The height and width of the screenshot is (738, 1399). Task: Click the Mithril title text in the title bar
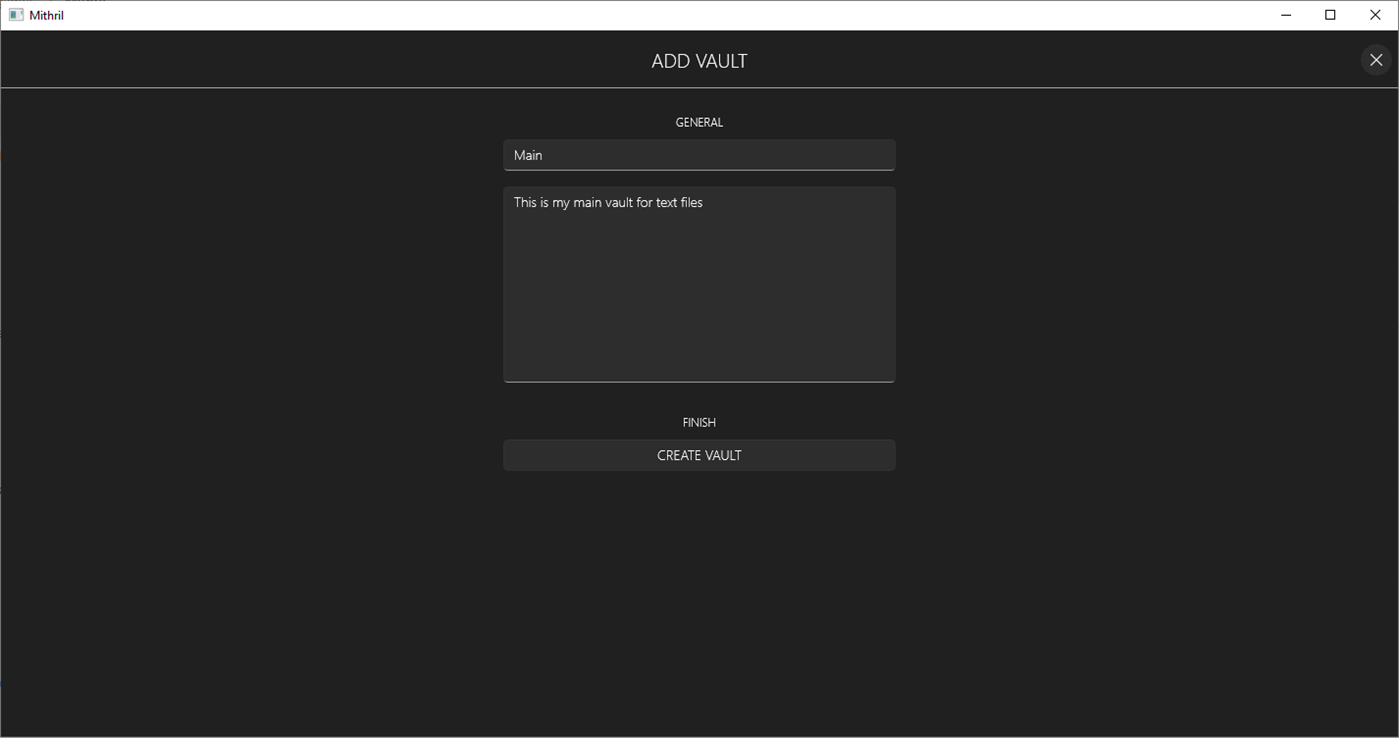coord(47,14)
